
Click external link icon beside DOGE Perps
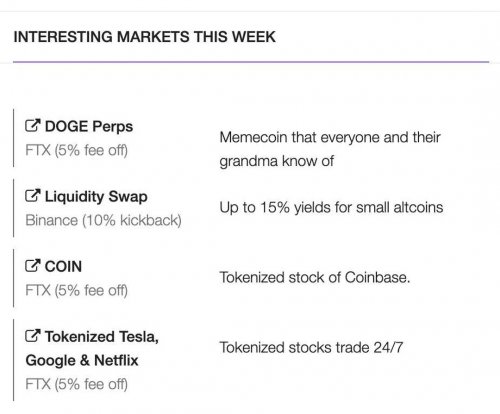click(33, 126)
